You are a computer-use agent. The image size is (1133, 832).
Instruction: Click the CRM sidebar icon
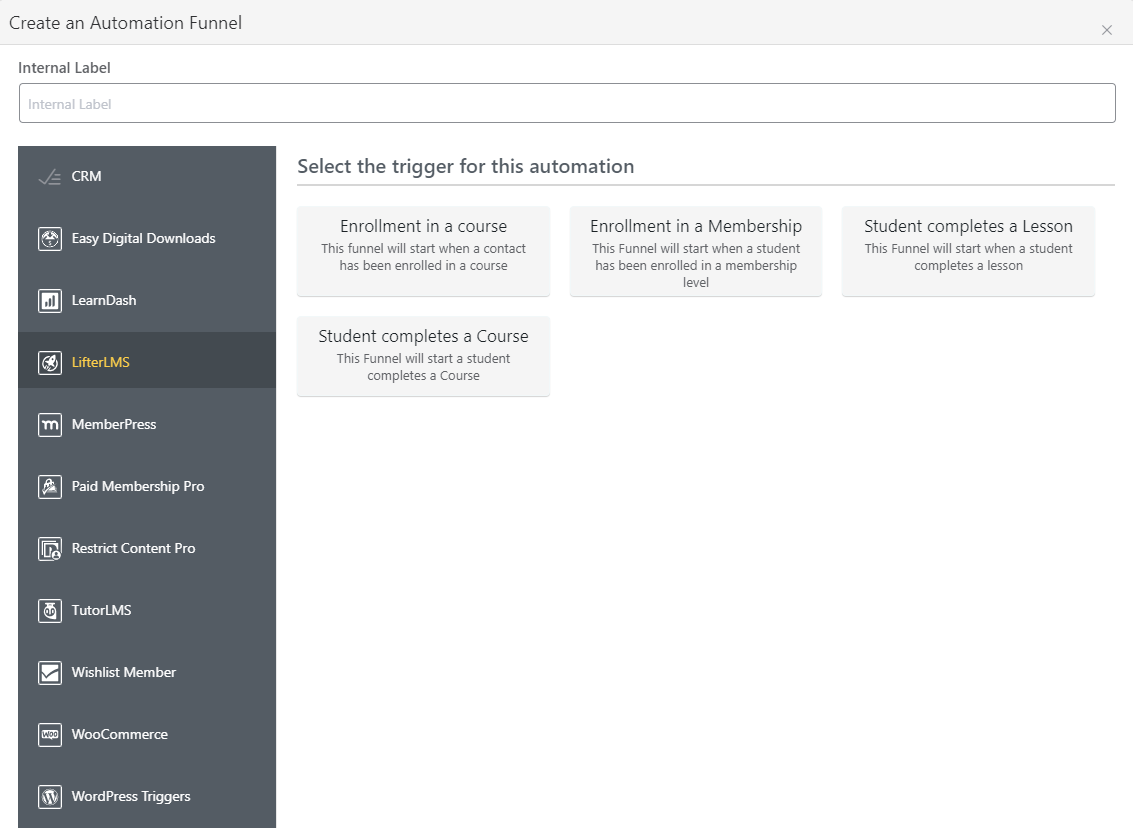[51, 176]
